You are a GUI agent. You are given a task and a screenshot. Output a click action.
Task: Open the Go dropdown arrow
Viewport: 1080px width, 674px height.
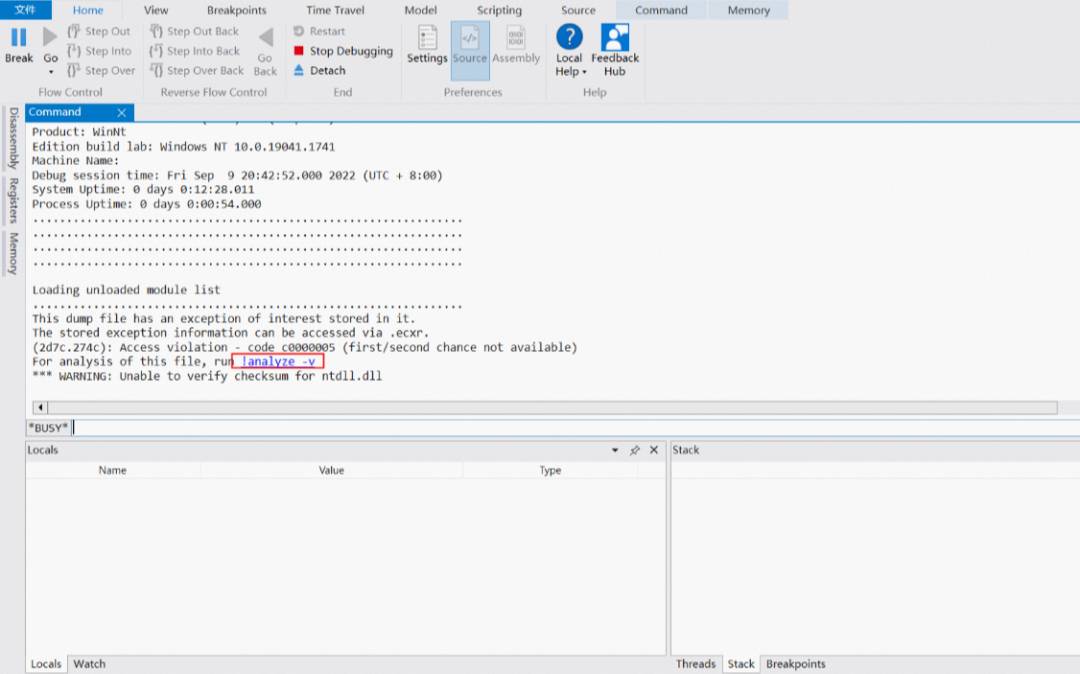(x=51, y=72)
